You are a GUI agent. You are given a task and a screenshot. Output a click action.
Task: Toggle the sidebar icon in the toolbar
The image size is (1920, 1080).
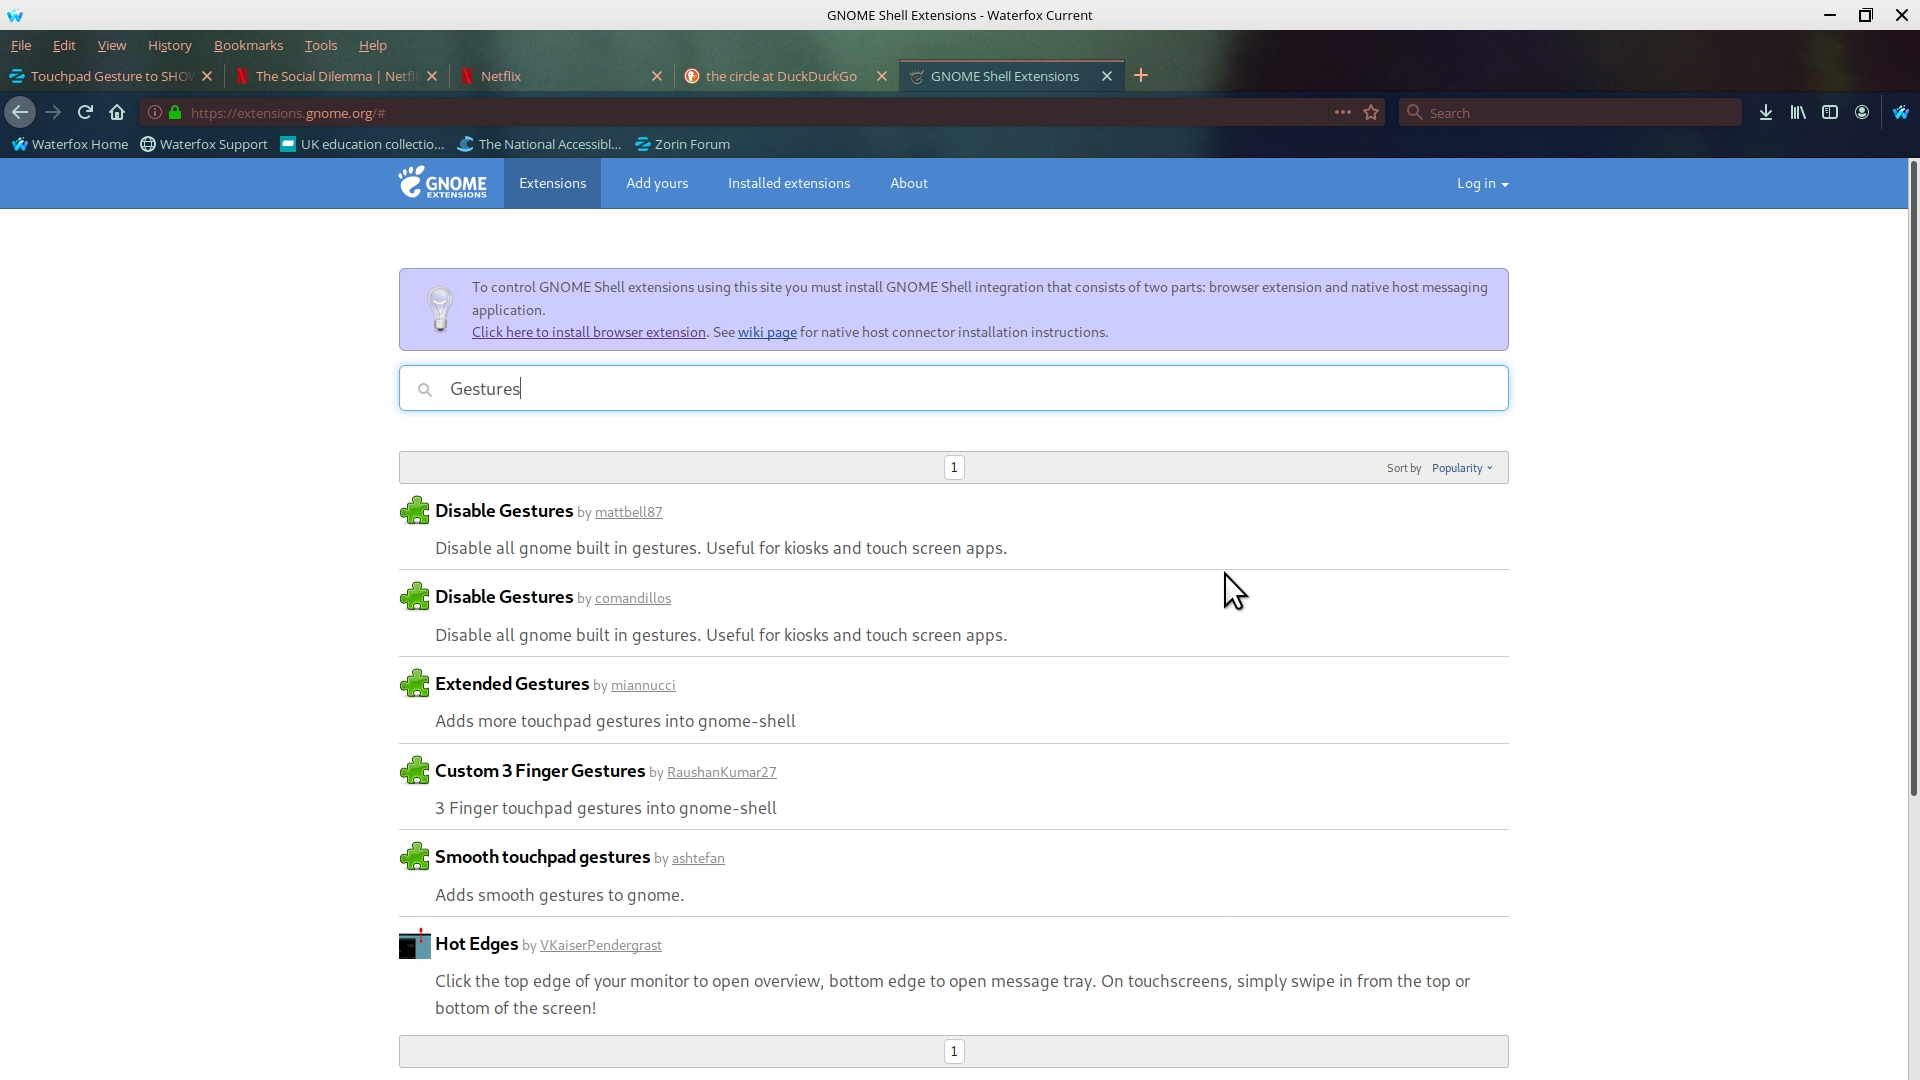(1830, 112)
